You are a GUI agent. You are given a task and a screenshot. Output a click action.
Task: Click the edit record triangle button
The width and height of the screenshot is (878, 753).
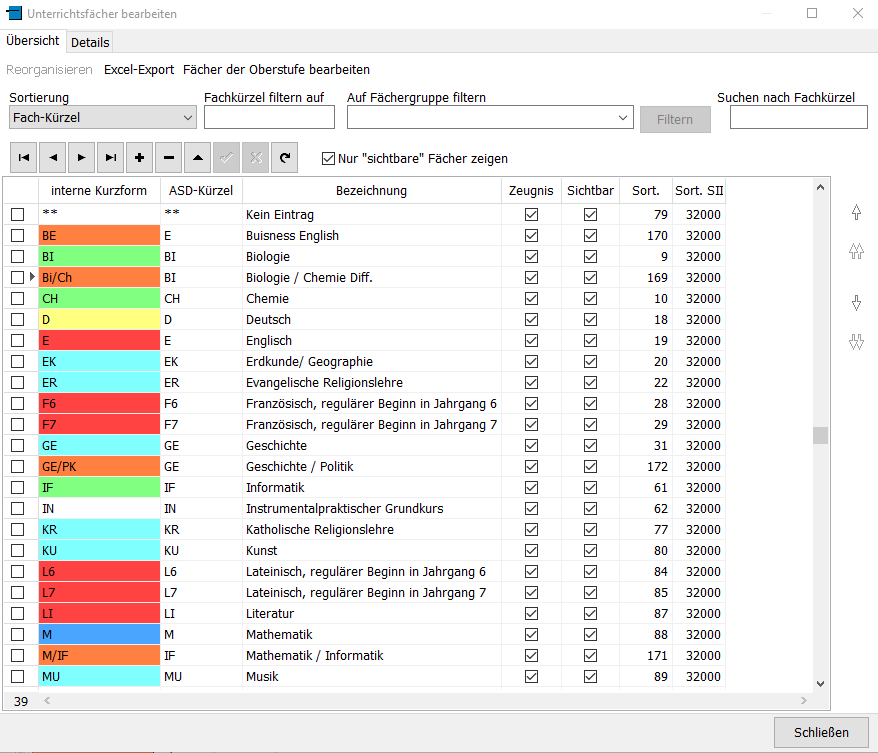pos(198,158)
